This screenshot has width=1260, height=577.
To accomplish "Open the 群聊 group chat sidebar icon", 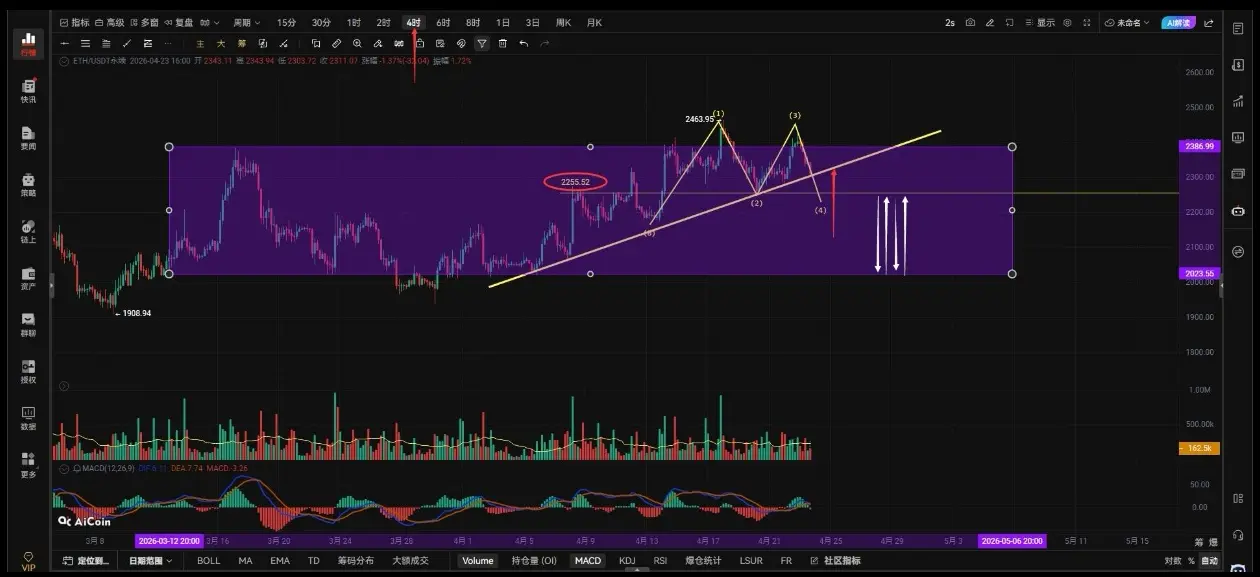I will pos(28,325).
